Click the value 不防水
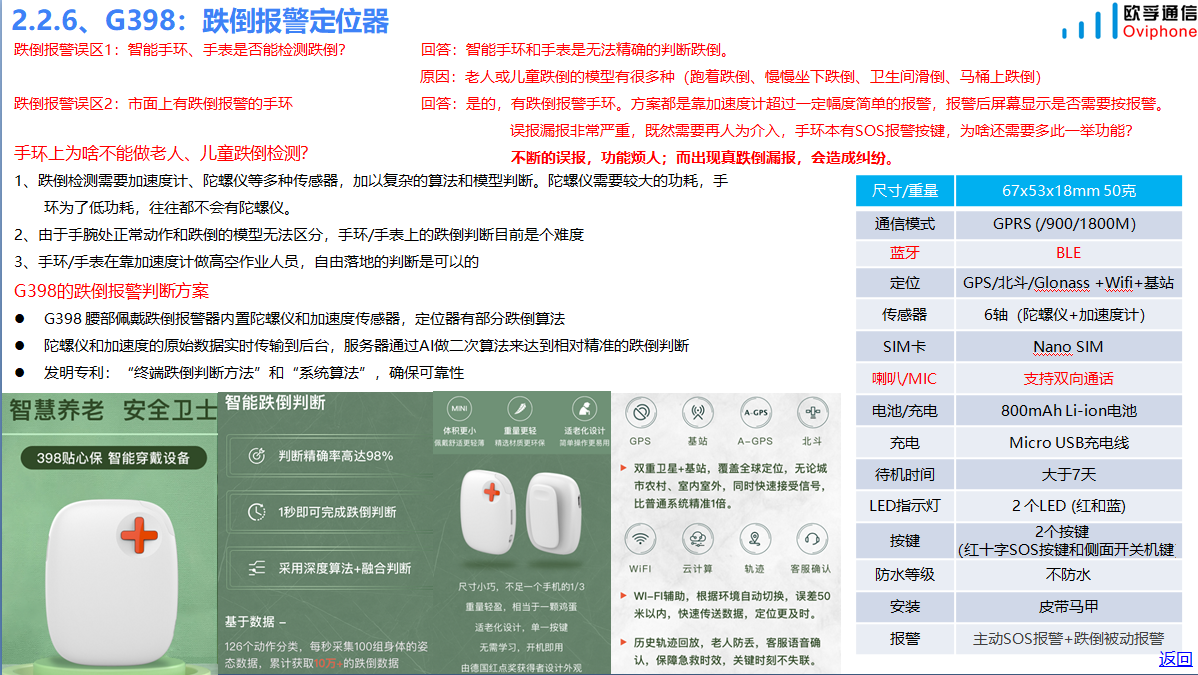Viewport: 1198px width, 675px height. (1068, 575)
